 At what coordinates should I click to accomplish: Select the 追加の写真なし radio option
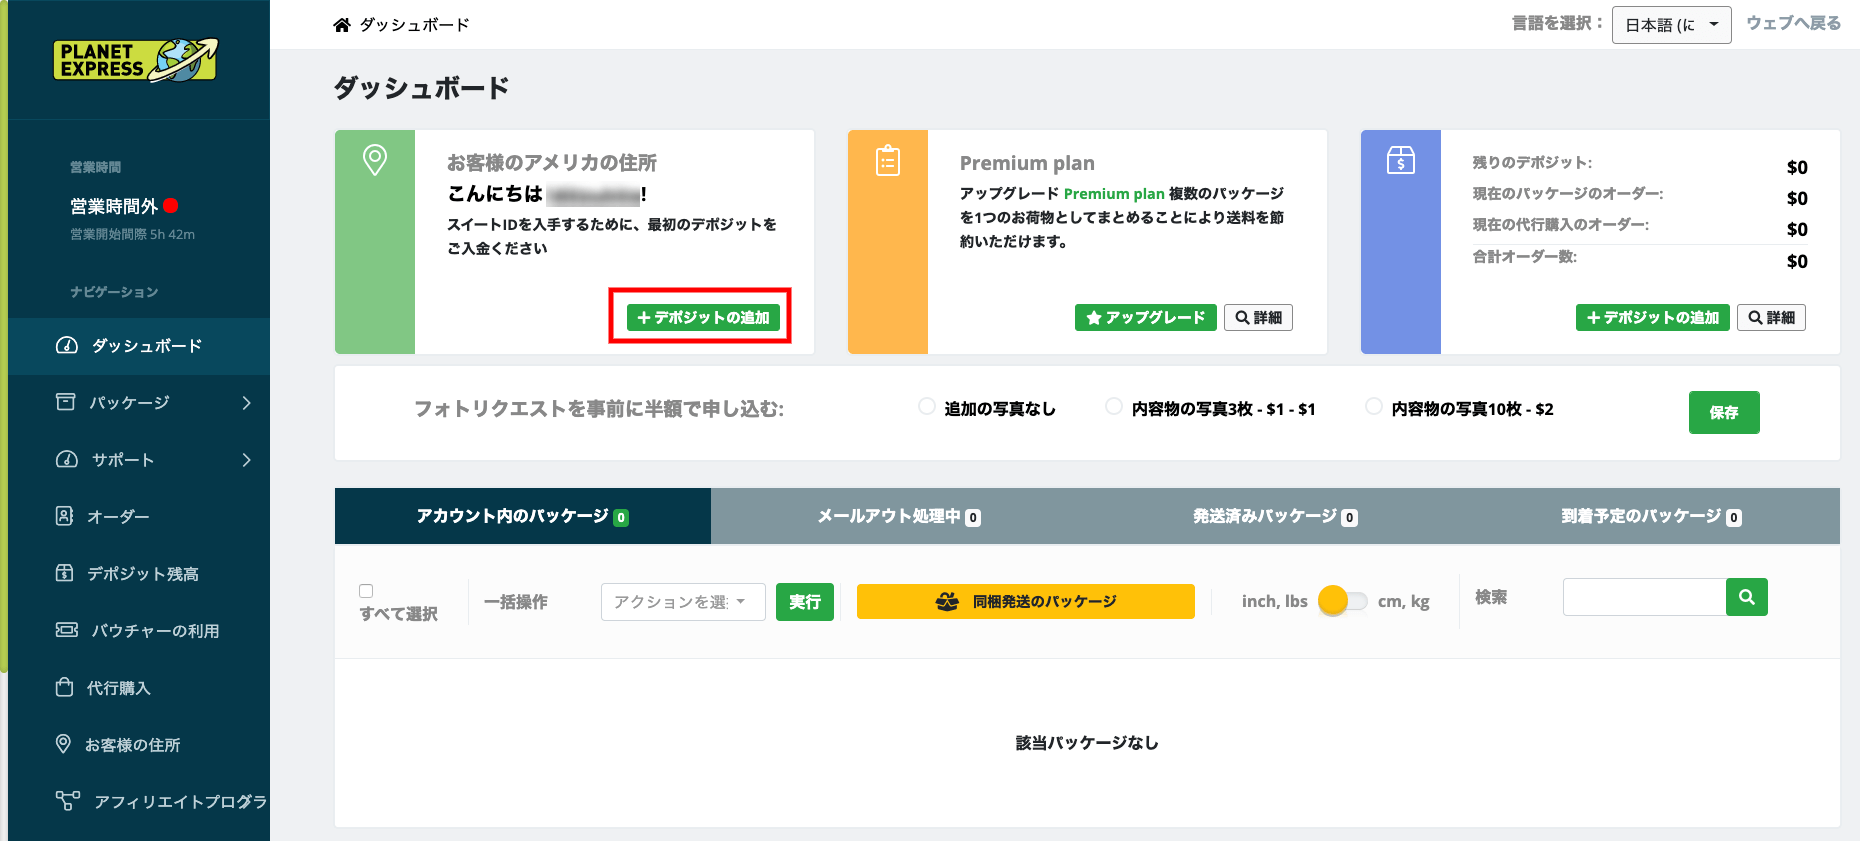(927, 406)
